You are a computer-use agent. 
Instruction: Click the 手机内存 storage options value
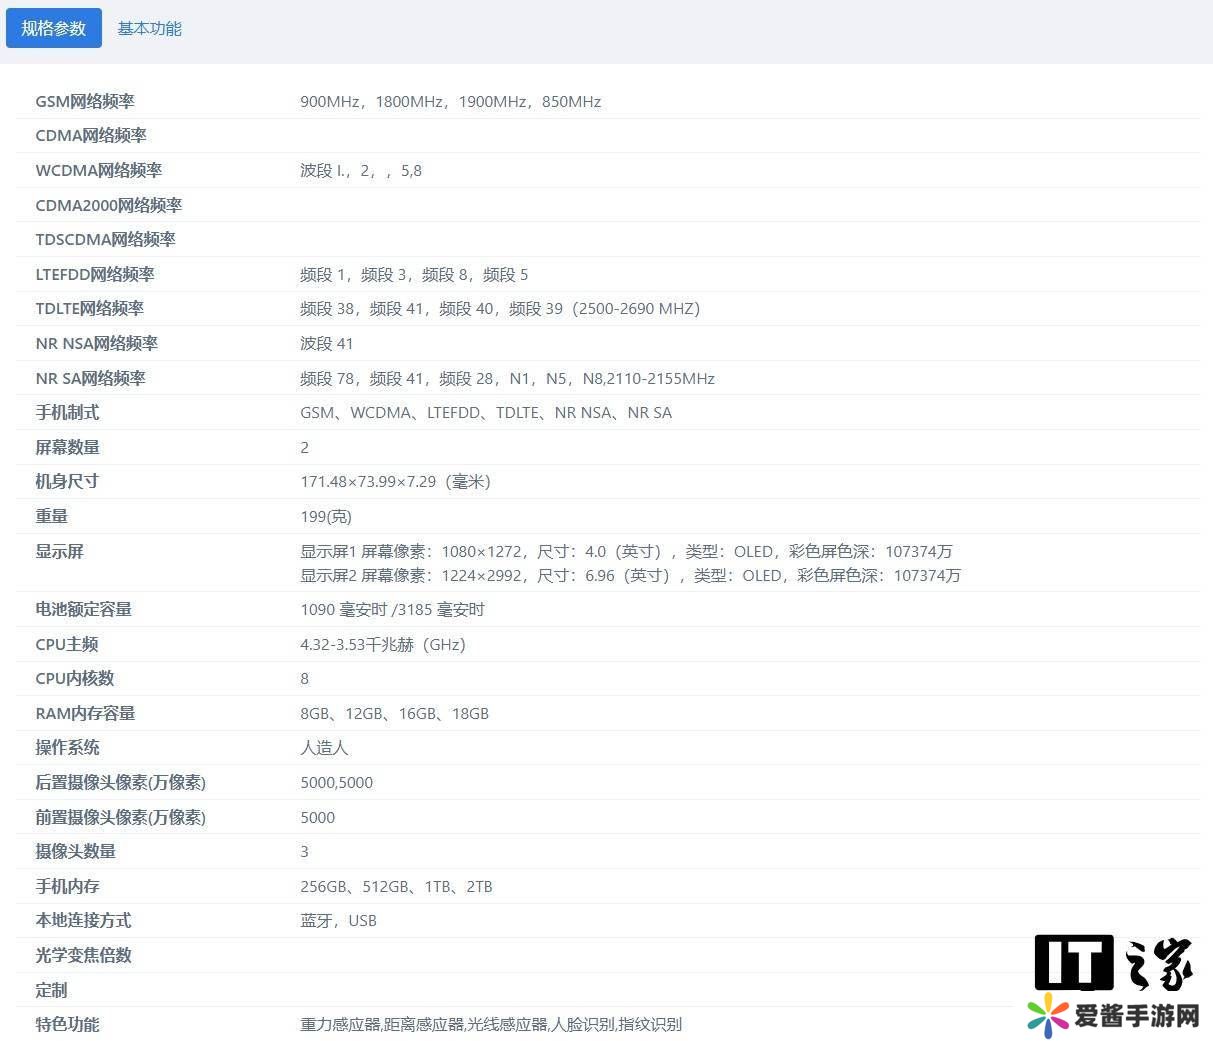[396, 886]
